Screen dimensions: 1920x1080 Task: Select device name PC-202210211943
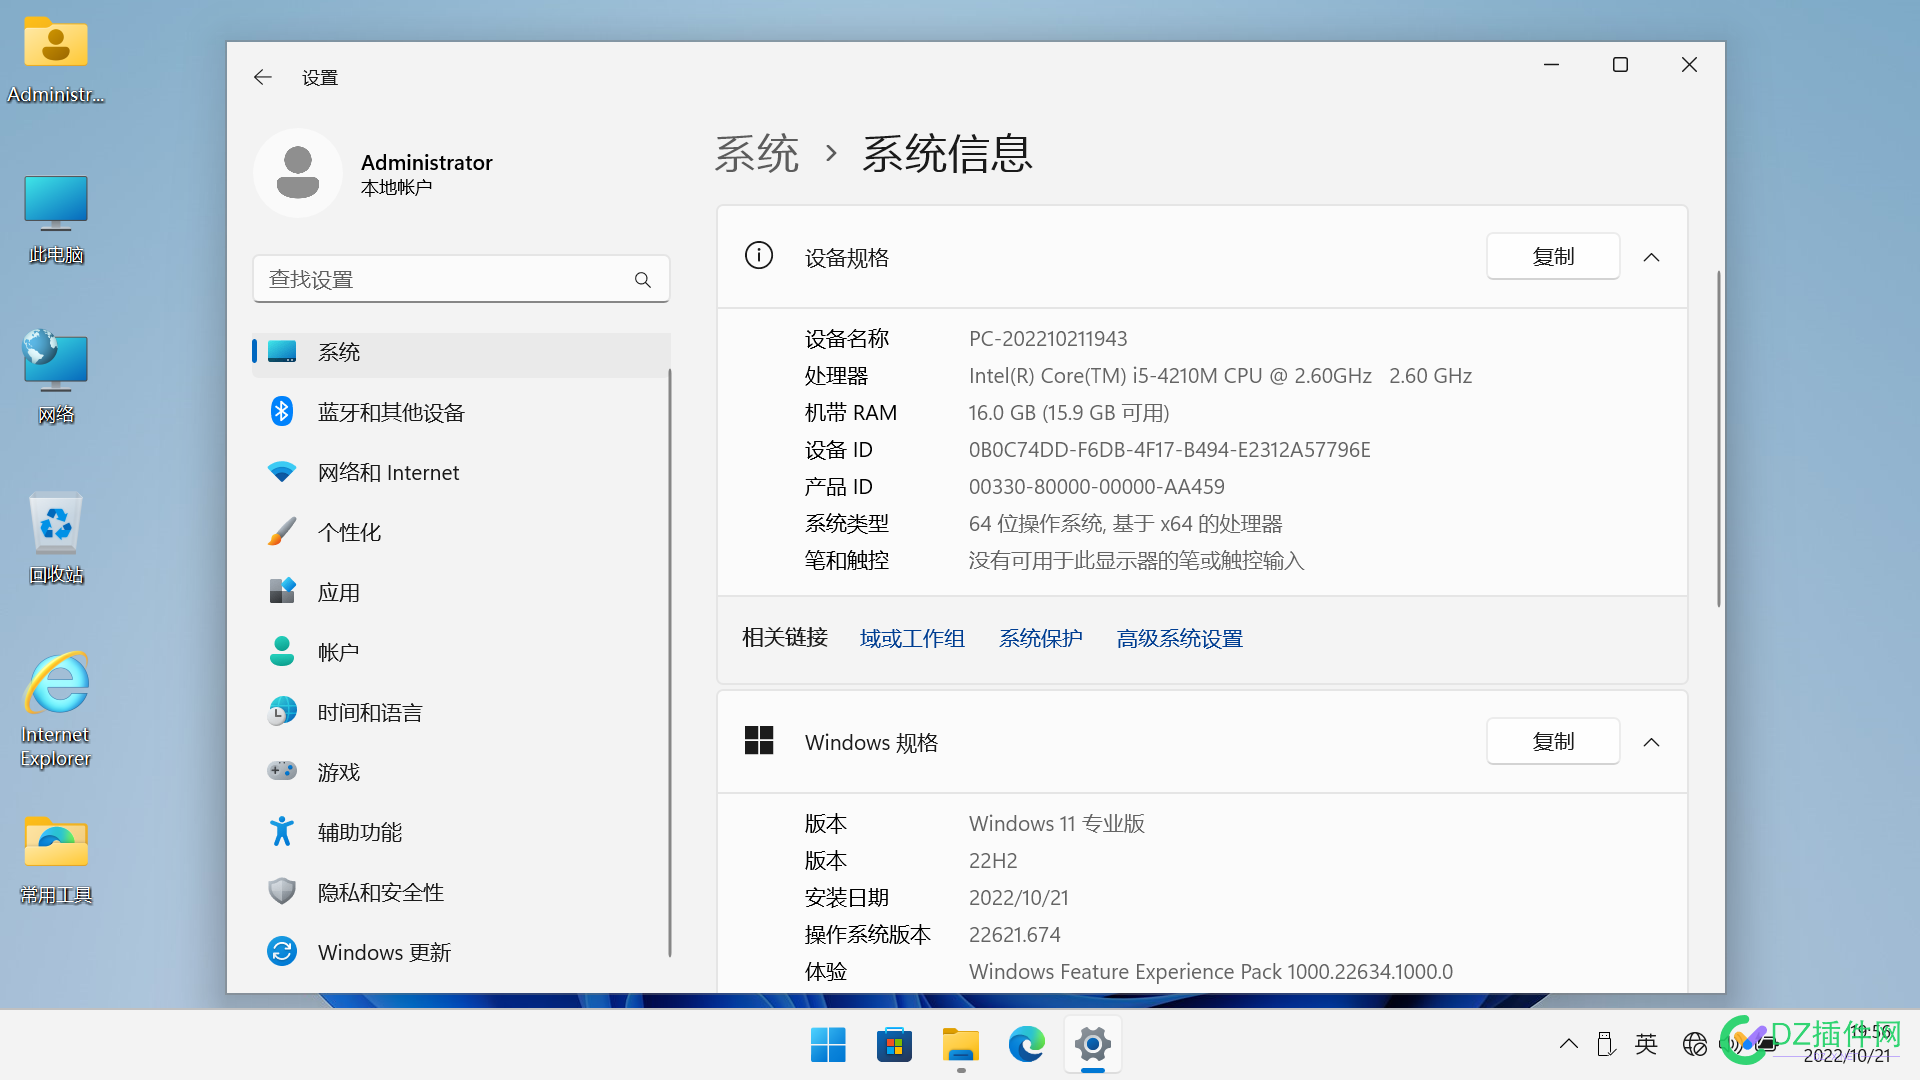pyautogui.click(x=1048, y=339)
